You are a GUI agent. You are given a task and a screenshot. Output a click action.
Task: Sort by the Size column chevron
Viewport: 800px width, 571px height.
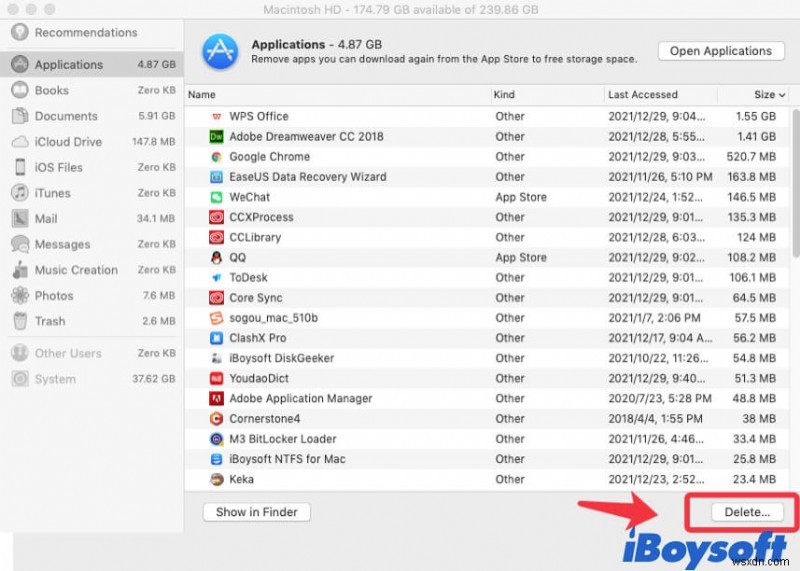pyautogui.click(x=782, y=95)
